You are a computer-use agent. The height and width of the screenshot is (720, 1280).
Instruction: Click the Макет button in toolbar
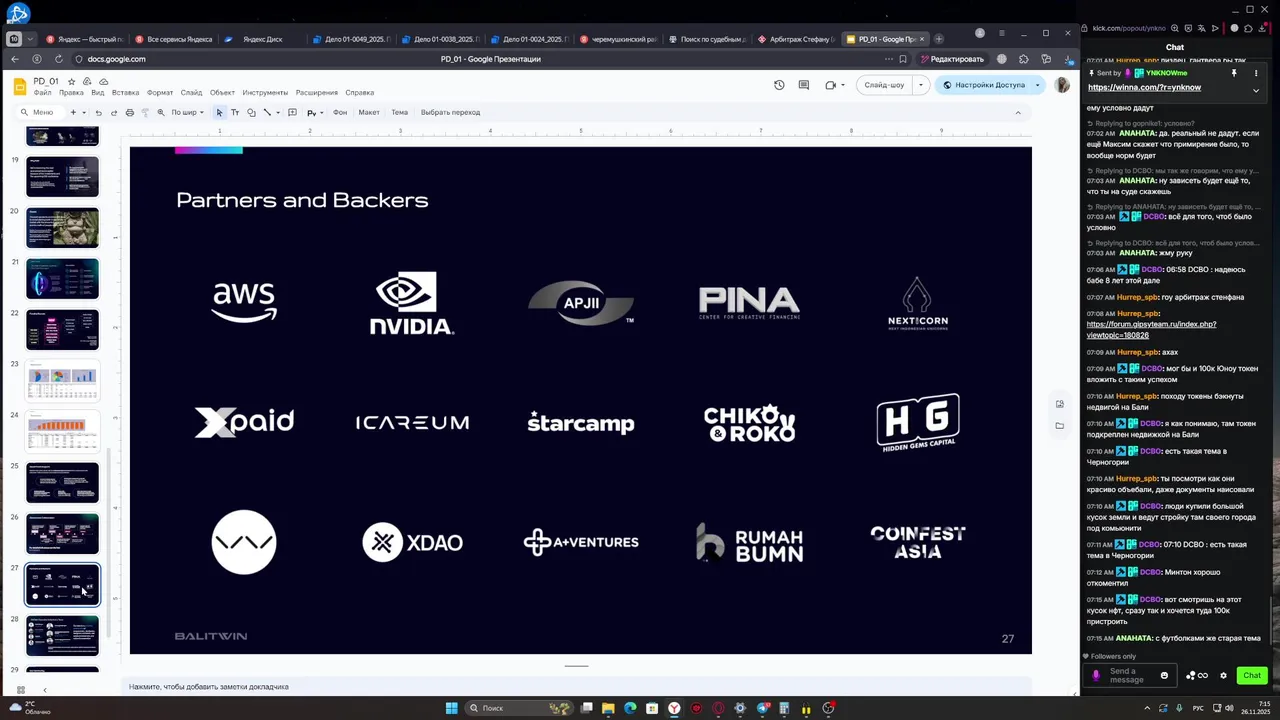point(369,112)
